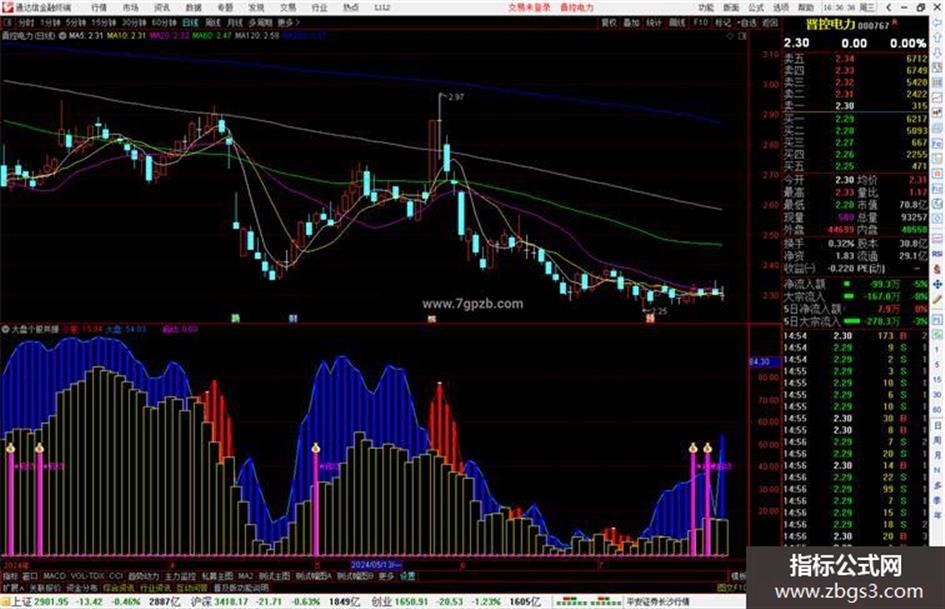Click the 统计 statistics button
This screenshot has height=609, width=945.
[x=654, y=22]
